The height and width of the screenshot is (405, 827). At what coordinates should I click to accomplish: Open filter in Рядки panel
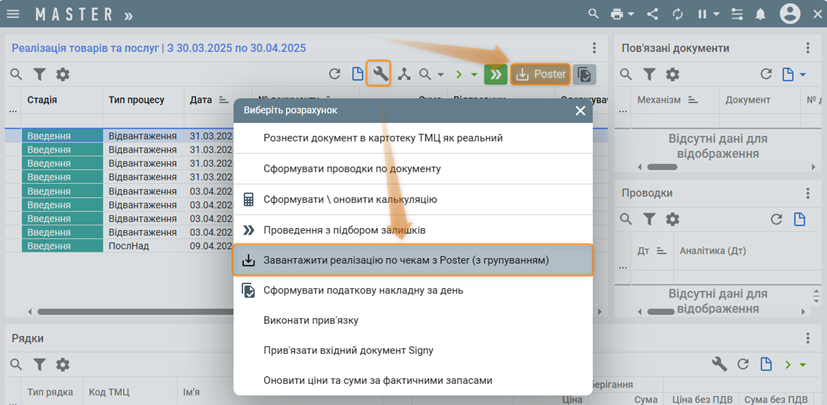[x=40, y=364]
